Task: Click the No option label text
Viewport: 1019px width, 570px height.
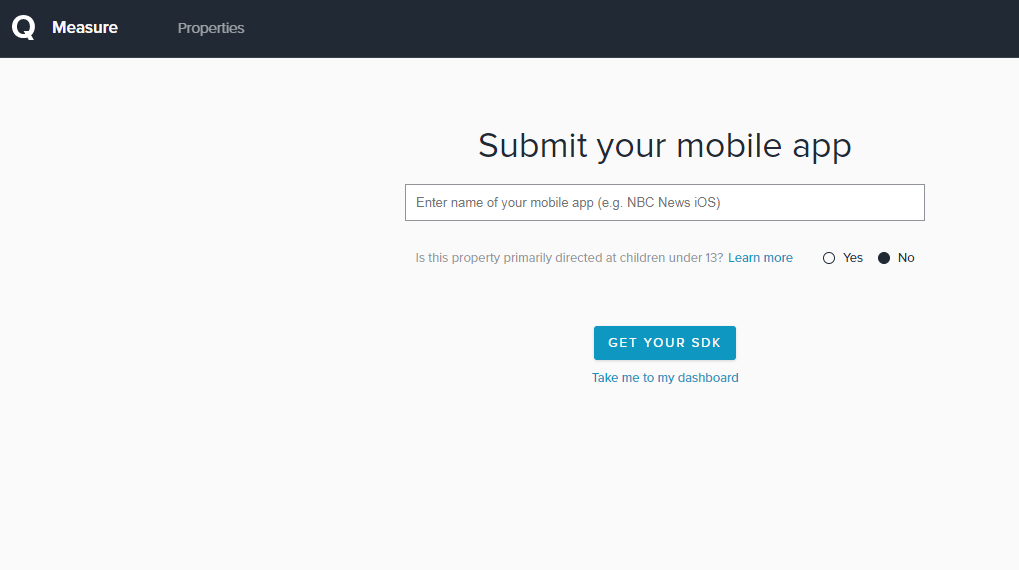Action: [x=906, y=258]
